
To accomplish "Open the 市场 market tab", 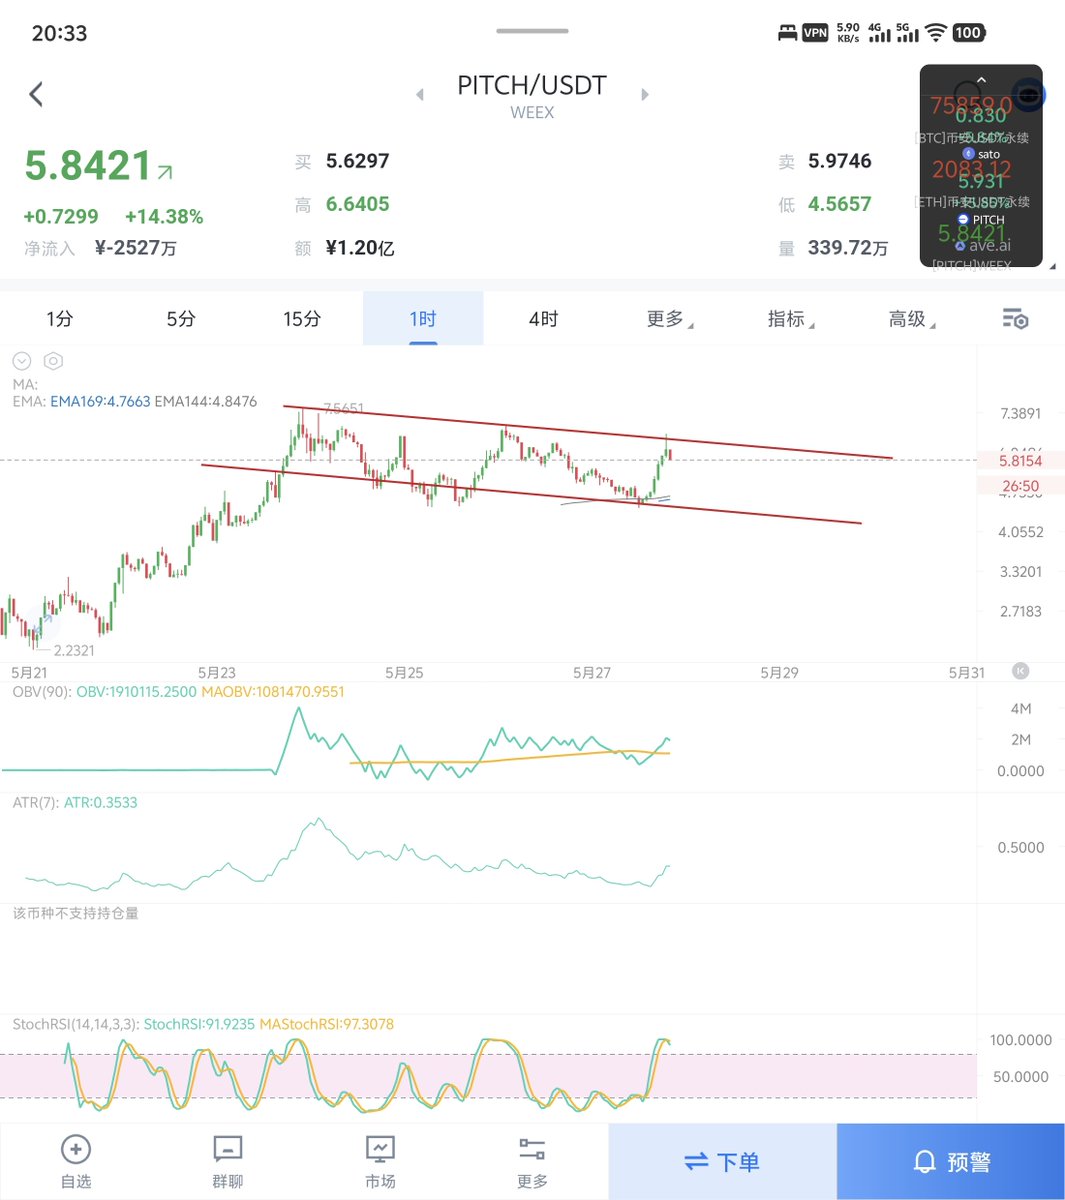I will coord(380,1162).
